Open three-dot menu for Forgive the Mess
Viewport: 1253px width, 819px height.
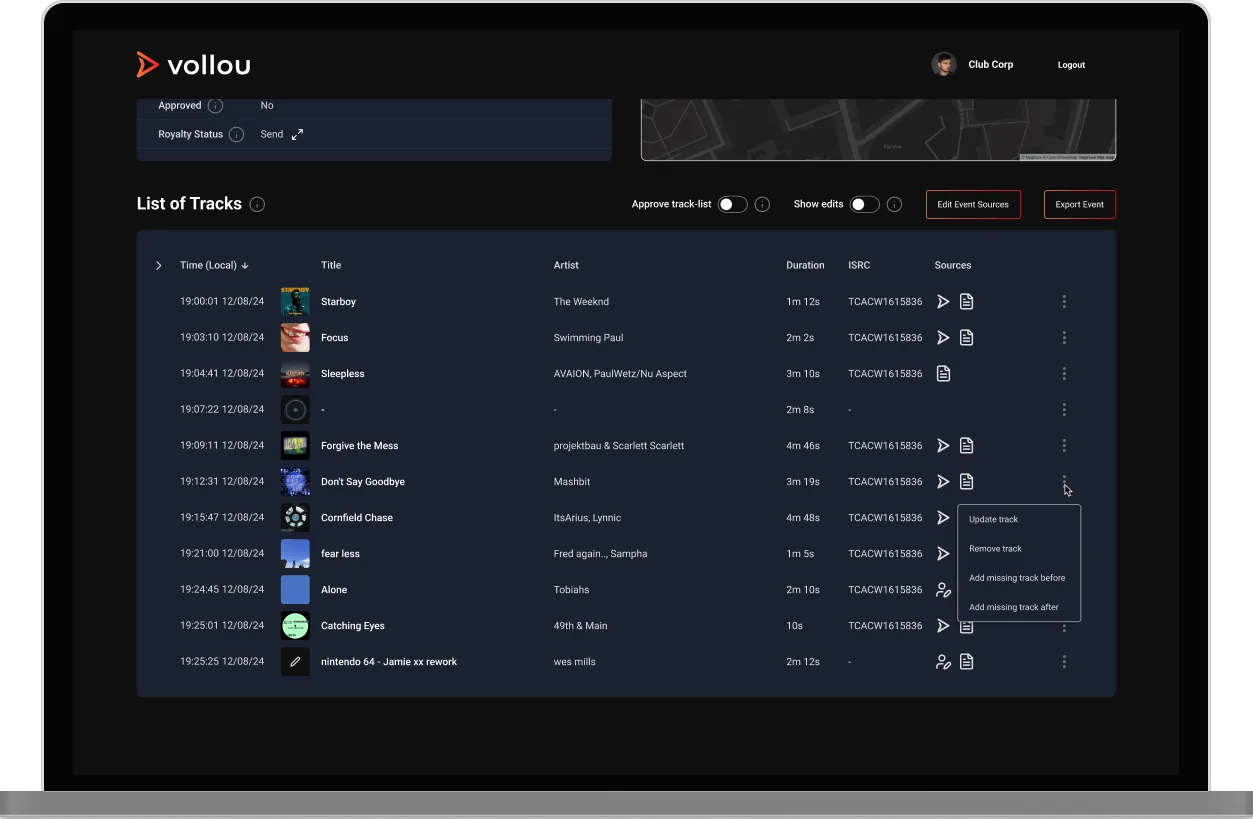pos(1064,445)
